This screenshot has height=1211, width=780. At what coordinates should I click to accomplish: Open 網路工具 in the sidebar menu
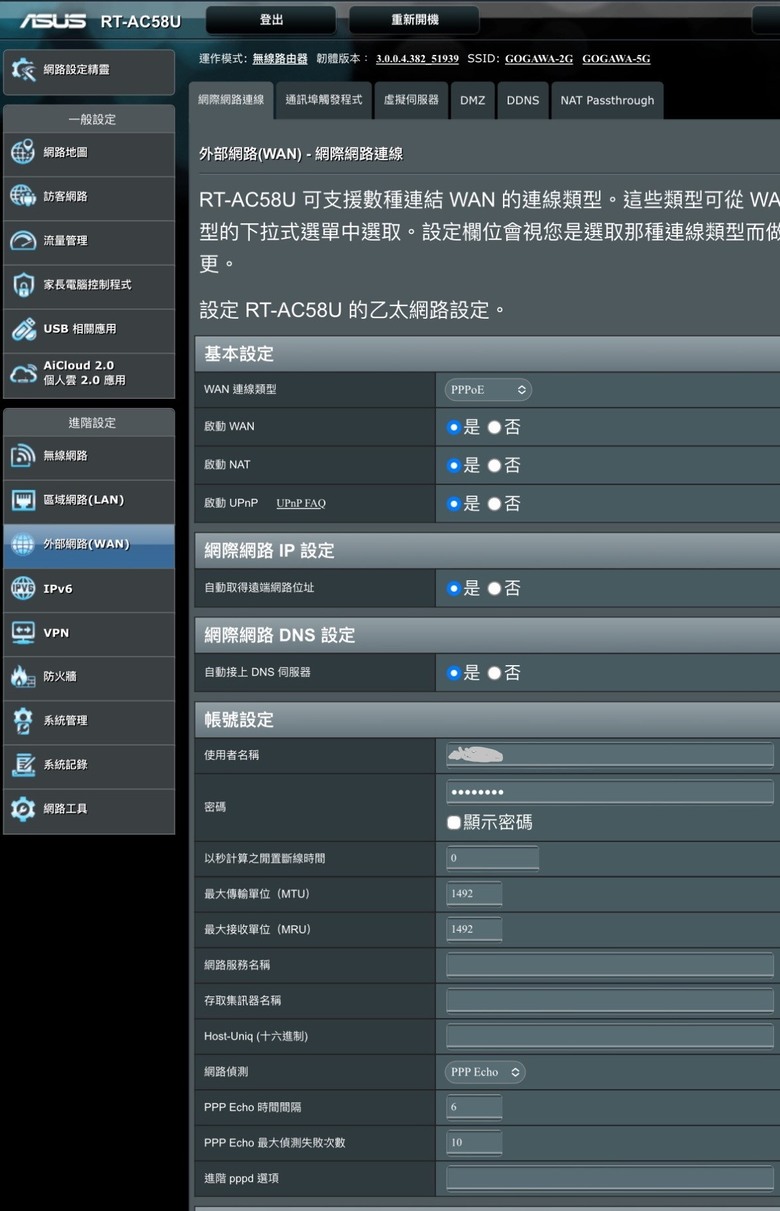pos(89,808)
